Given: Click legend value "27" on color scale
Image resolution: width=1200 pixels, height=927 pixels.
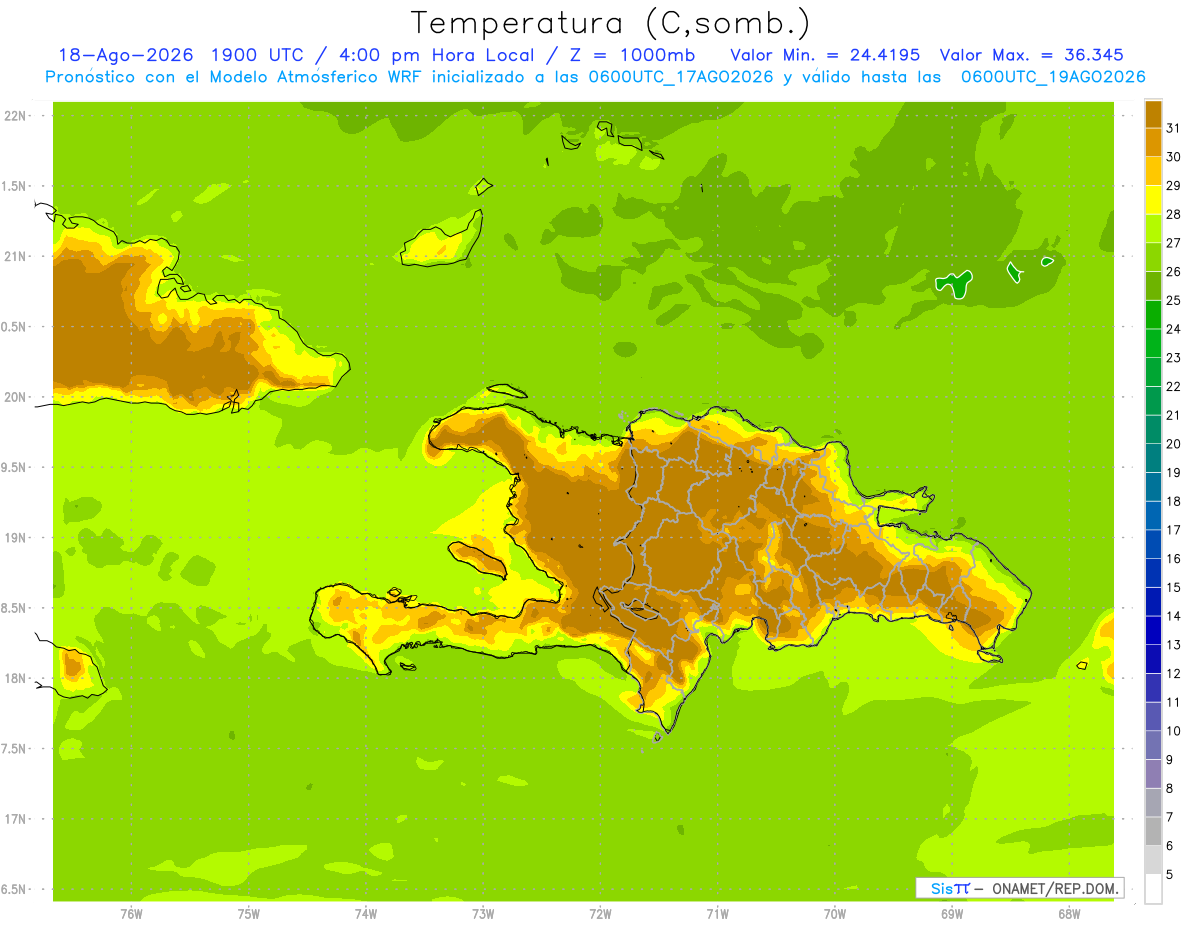Looking at the screenshot, I should tap(1173, 243).
